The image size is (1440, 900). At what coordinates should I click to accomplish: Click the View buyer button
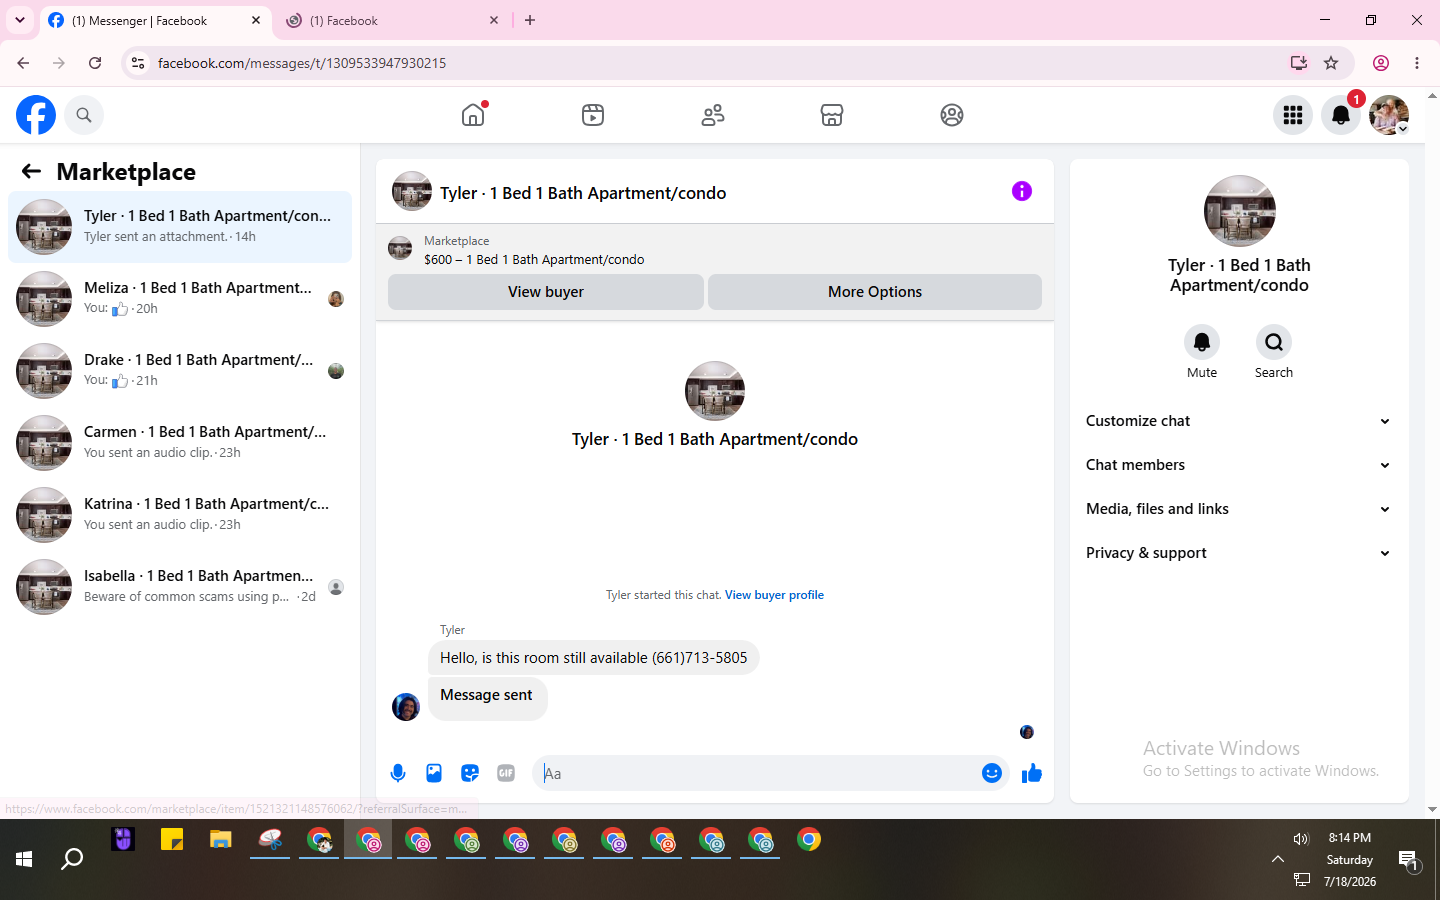(546, 292)
